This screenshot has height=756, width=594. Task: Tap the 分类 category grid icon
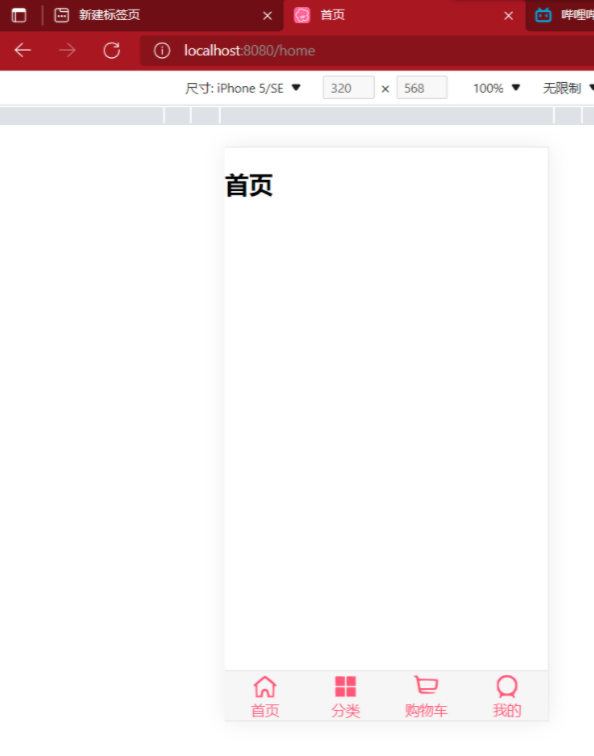pos(345,687)
